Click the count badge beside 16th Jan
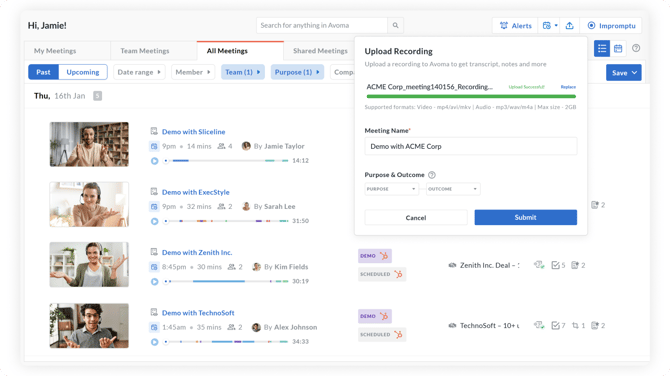This screenshot has width=670, height=376. (97, 96)
